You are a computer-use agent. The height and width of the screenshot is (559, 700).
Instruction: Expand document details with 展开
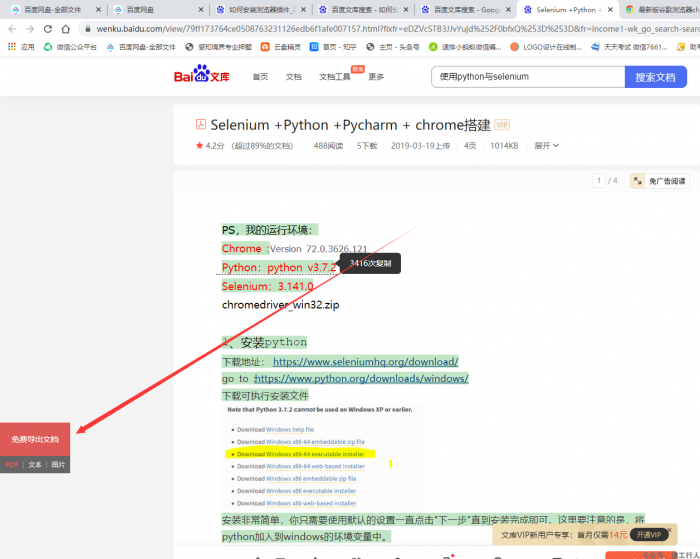point(546,146)
